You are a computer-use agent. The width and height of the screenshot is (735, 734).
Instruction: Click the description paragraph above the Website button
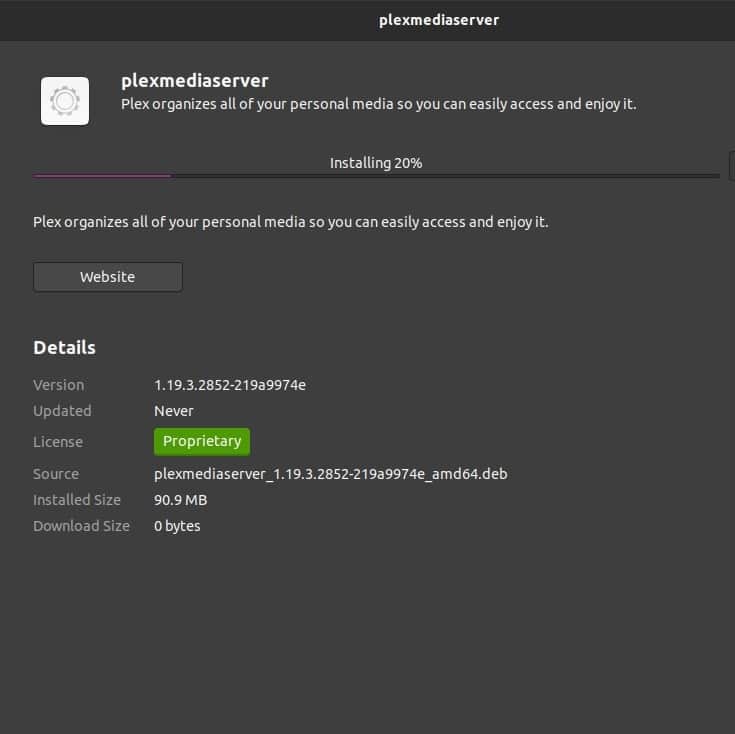tap(291, 222)
